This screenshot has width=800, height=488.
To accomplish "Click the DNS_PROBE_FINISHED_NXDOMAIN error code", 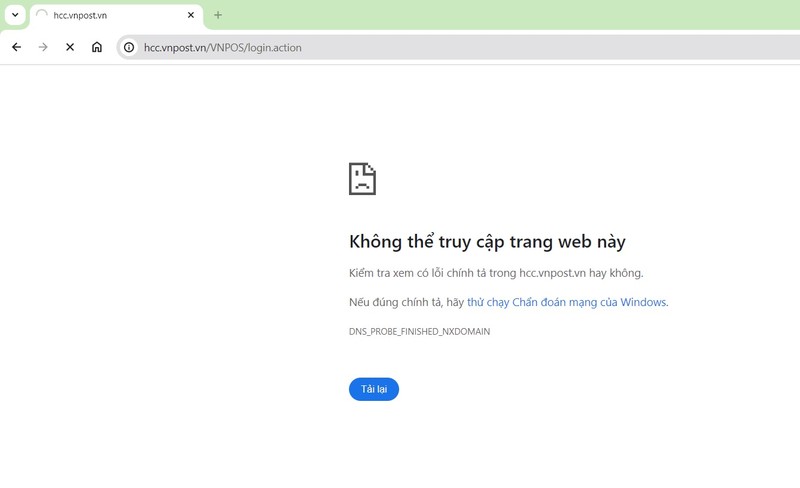I will pyautogui.click(x=419, y=331).
